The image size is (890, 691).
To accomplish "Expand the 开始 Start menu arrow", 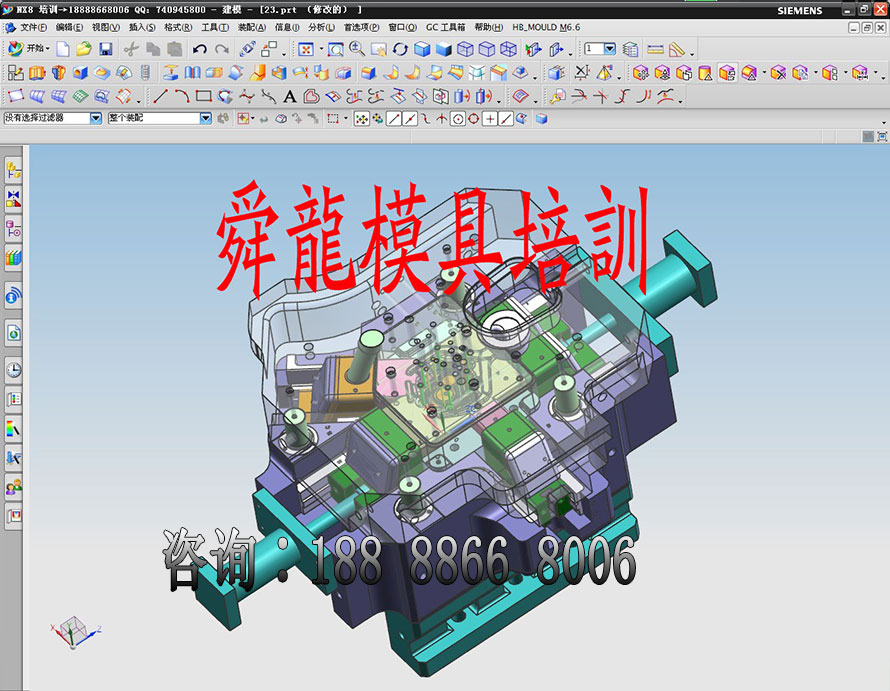I will (x=48, y=49).
